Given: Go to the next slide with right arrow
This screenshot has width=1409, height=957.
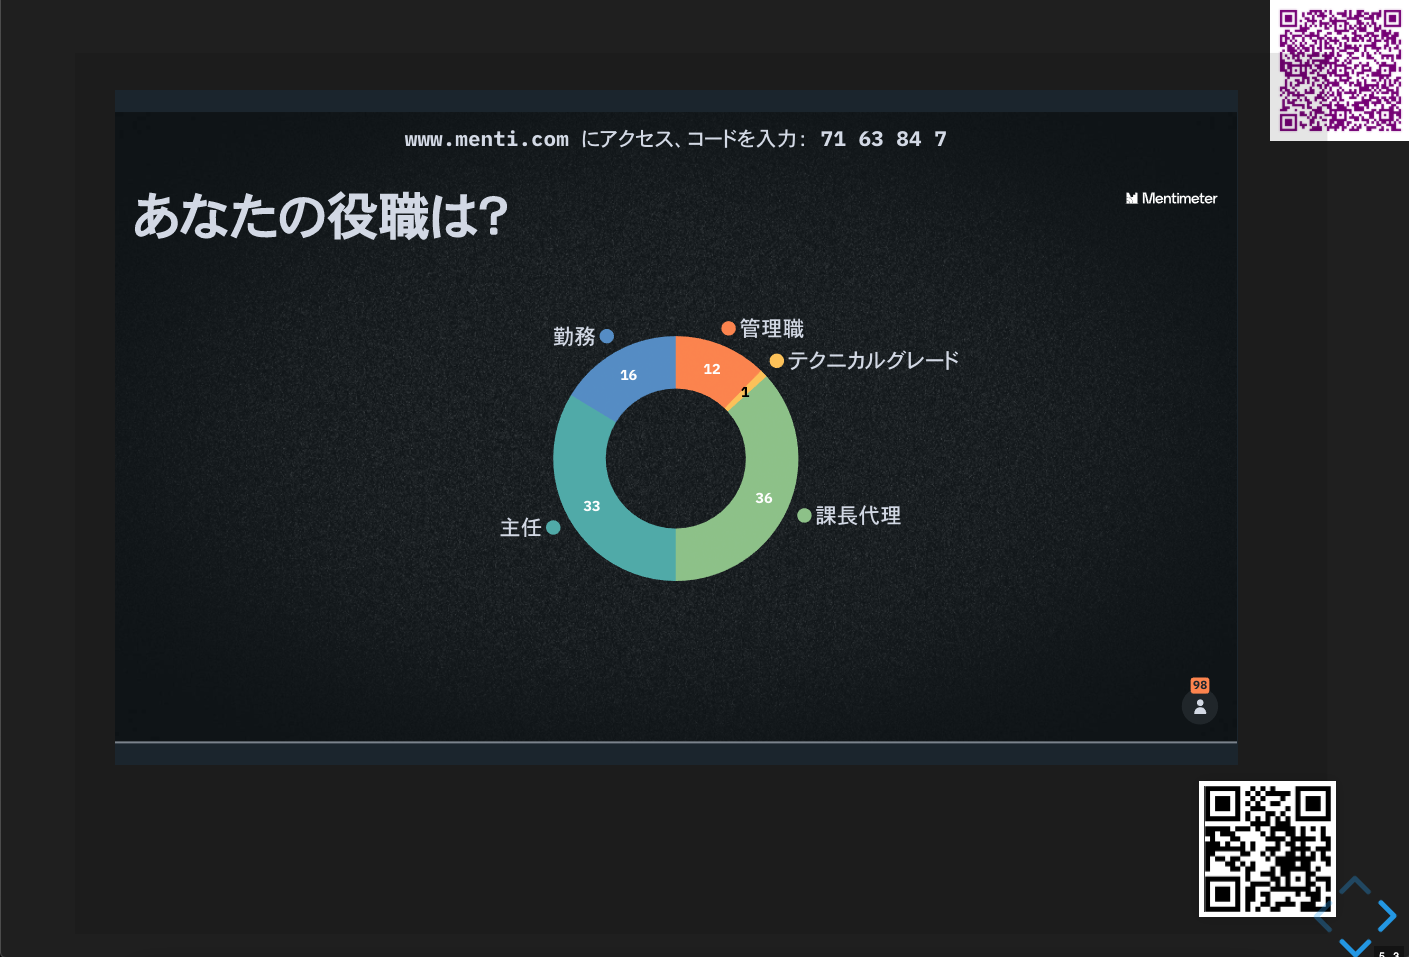Looking at the screenshot, I should click(x=1387, y=916).
